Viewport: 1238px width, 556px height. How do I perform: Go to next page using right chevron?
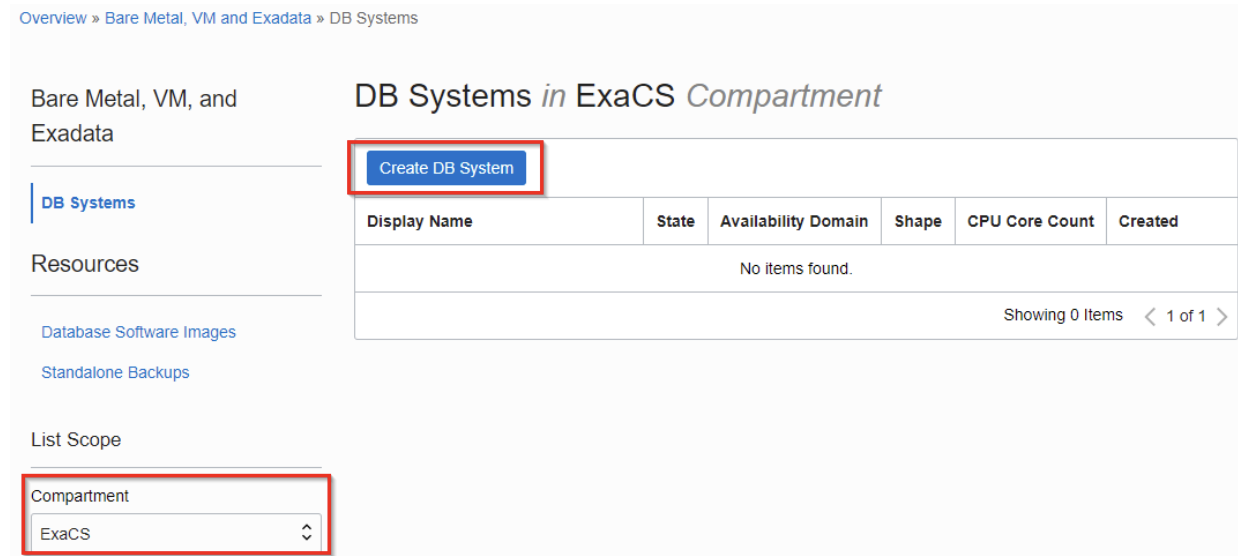(x=1221, y=316)
